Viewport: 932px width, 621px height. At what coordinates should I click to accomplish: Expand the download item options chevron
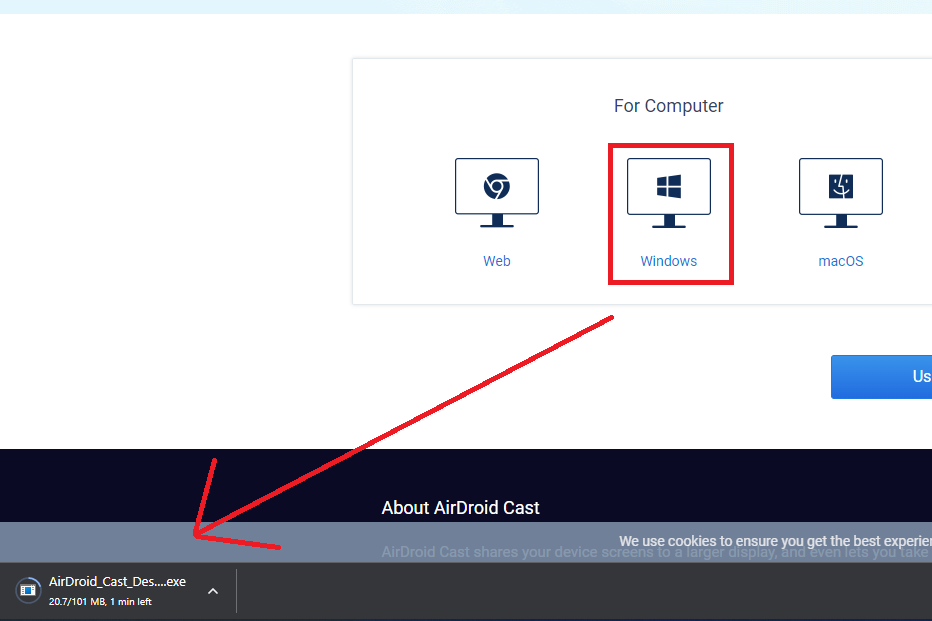coord(212,591)
